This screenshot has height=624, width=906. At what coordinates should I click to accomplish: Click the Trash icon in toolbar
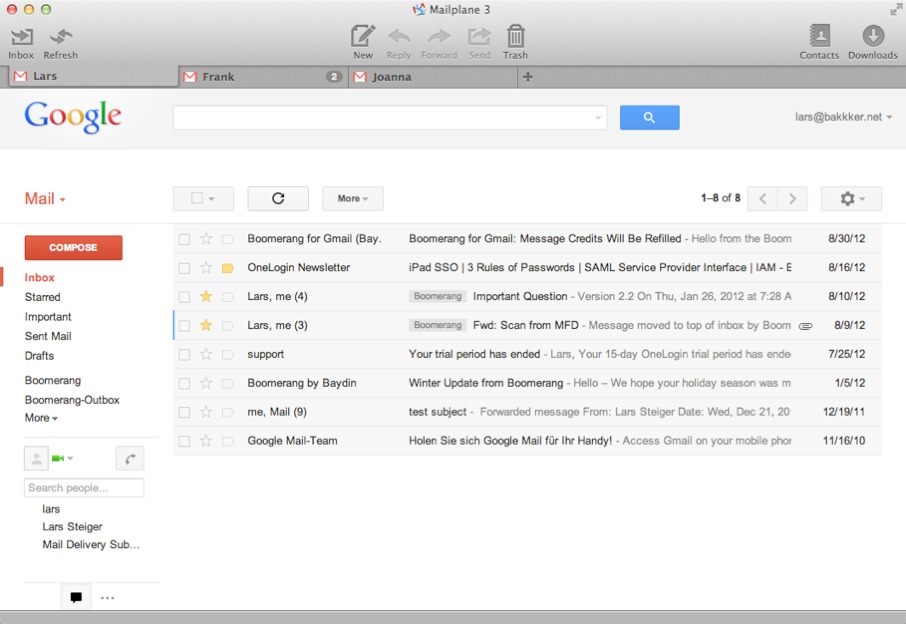pyautogui.click(x=515, y=37)
